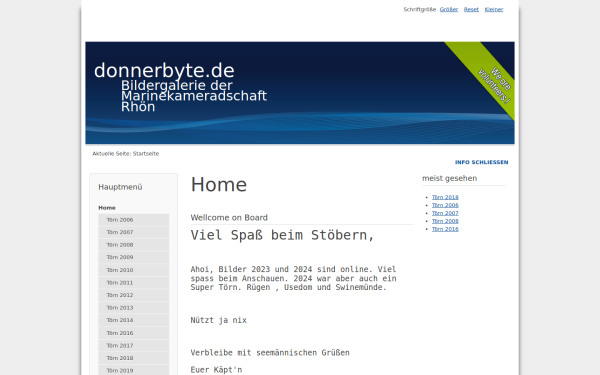Select Törn 2009 in the Hauptmenü
This screenshot has width=600, height=375.
[133, 257]
